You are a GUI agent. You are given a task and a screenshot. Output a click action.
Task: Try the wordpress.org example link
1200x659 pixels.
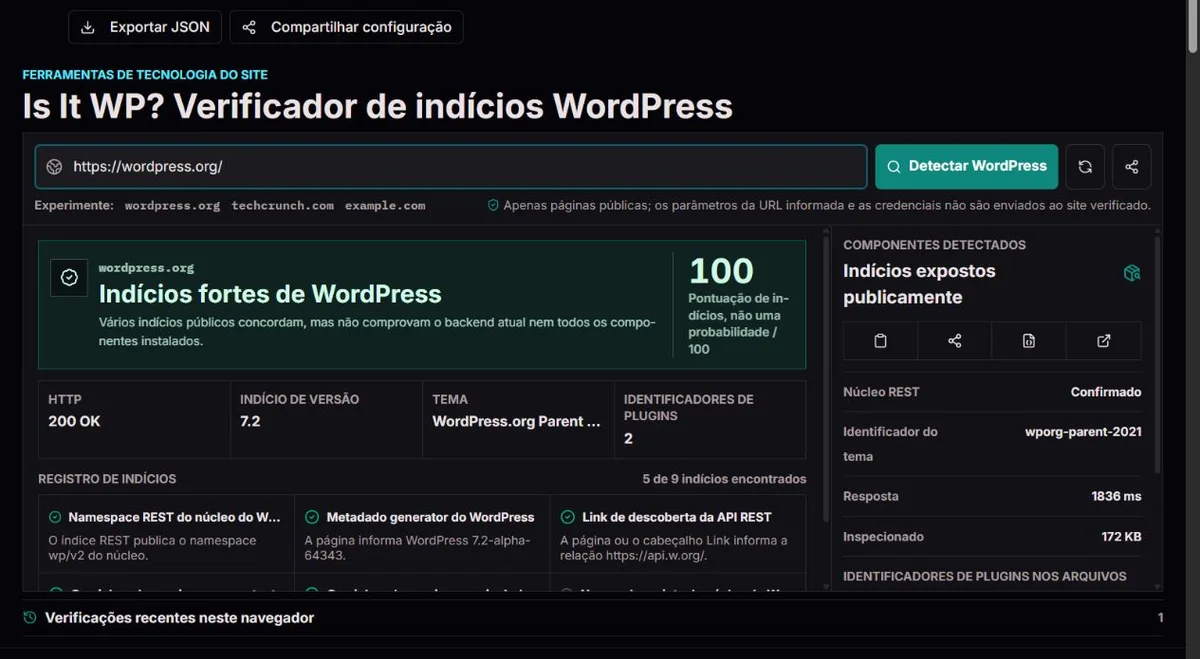tap(172, 205)
